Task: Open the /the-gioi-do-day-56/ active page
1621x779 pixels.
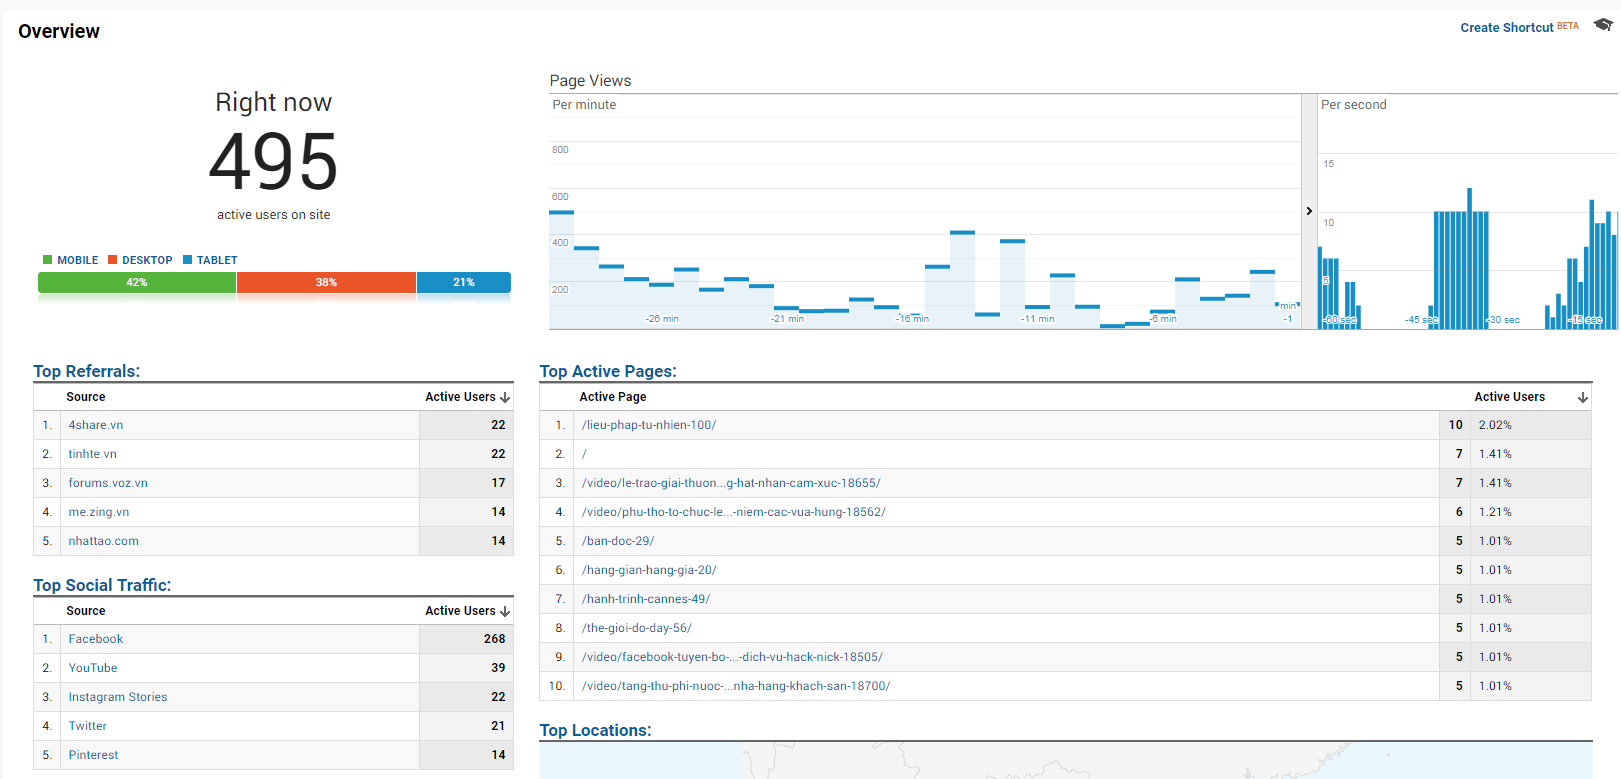Action: (x=637, y=628)
